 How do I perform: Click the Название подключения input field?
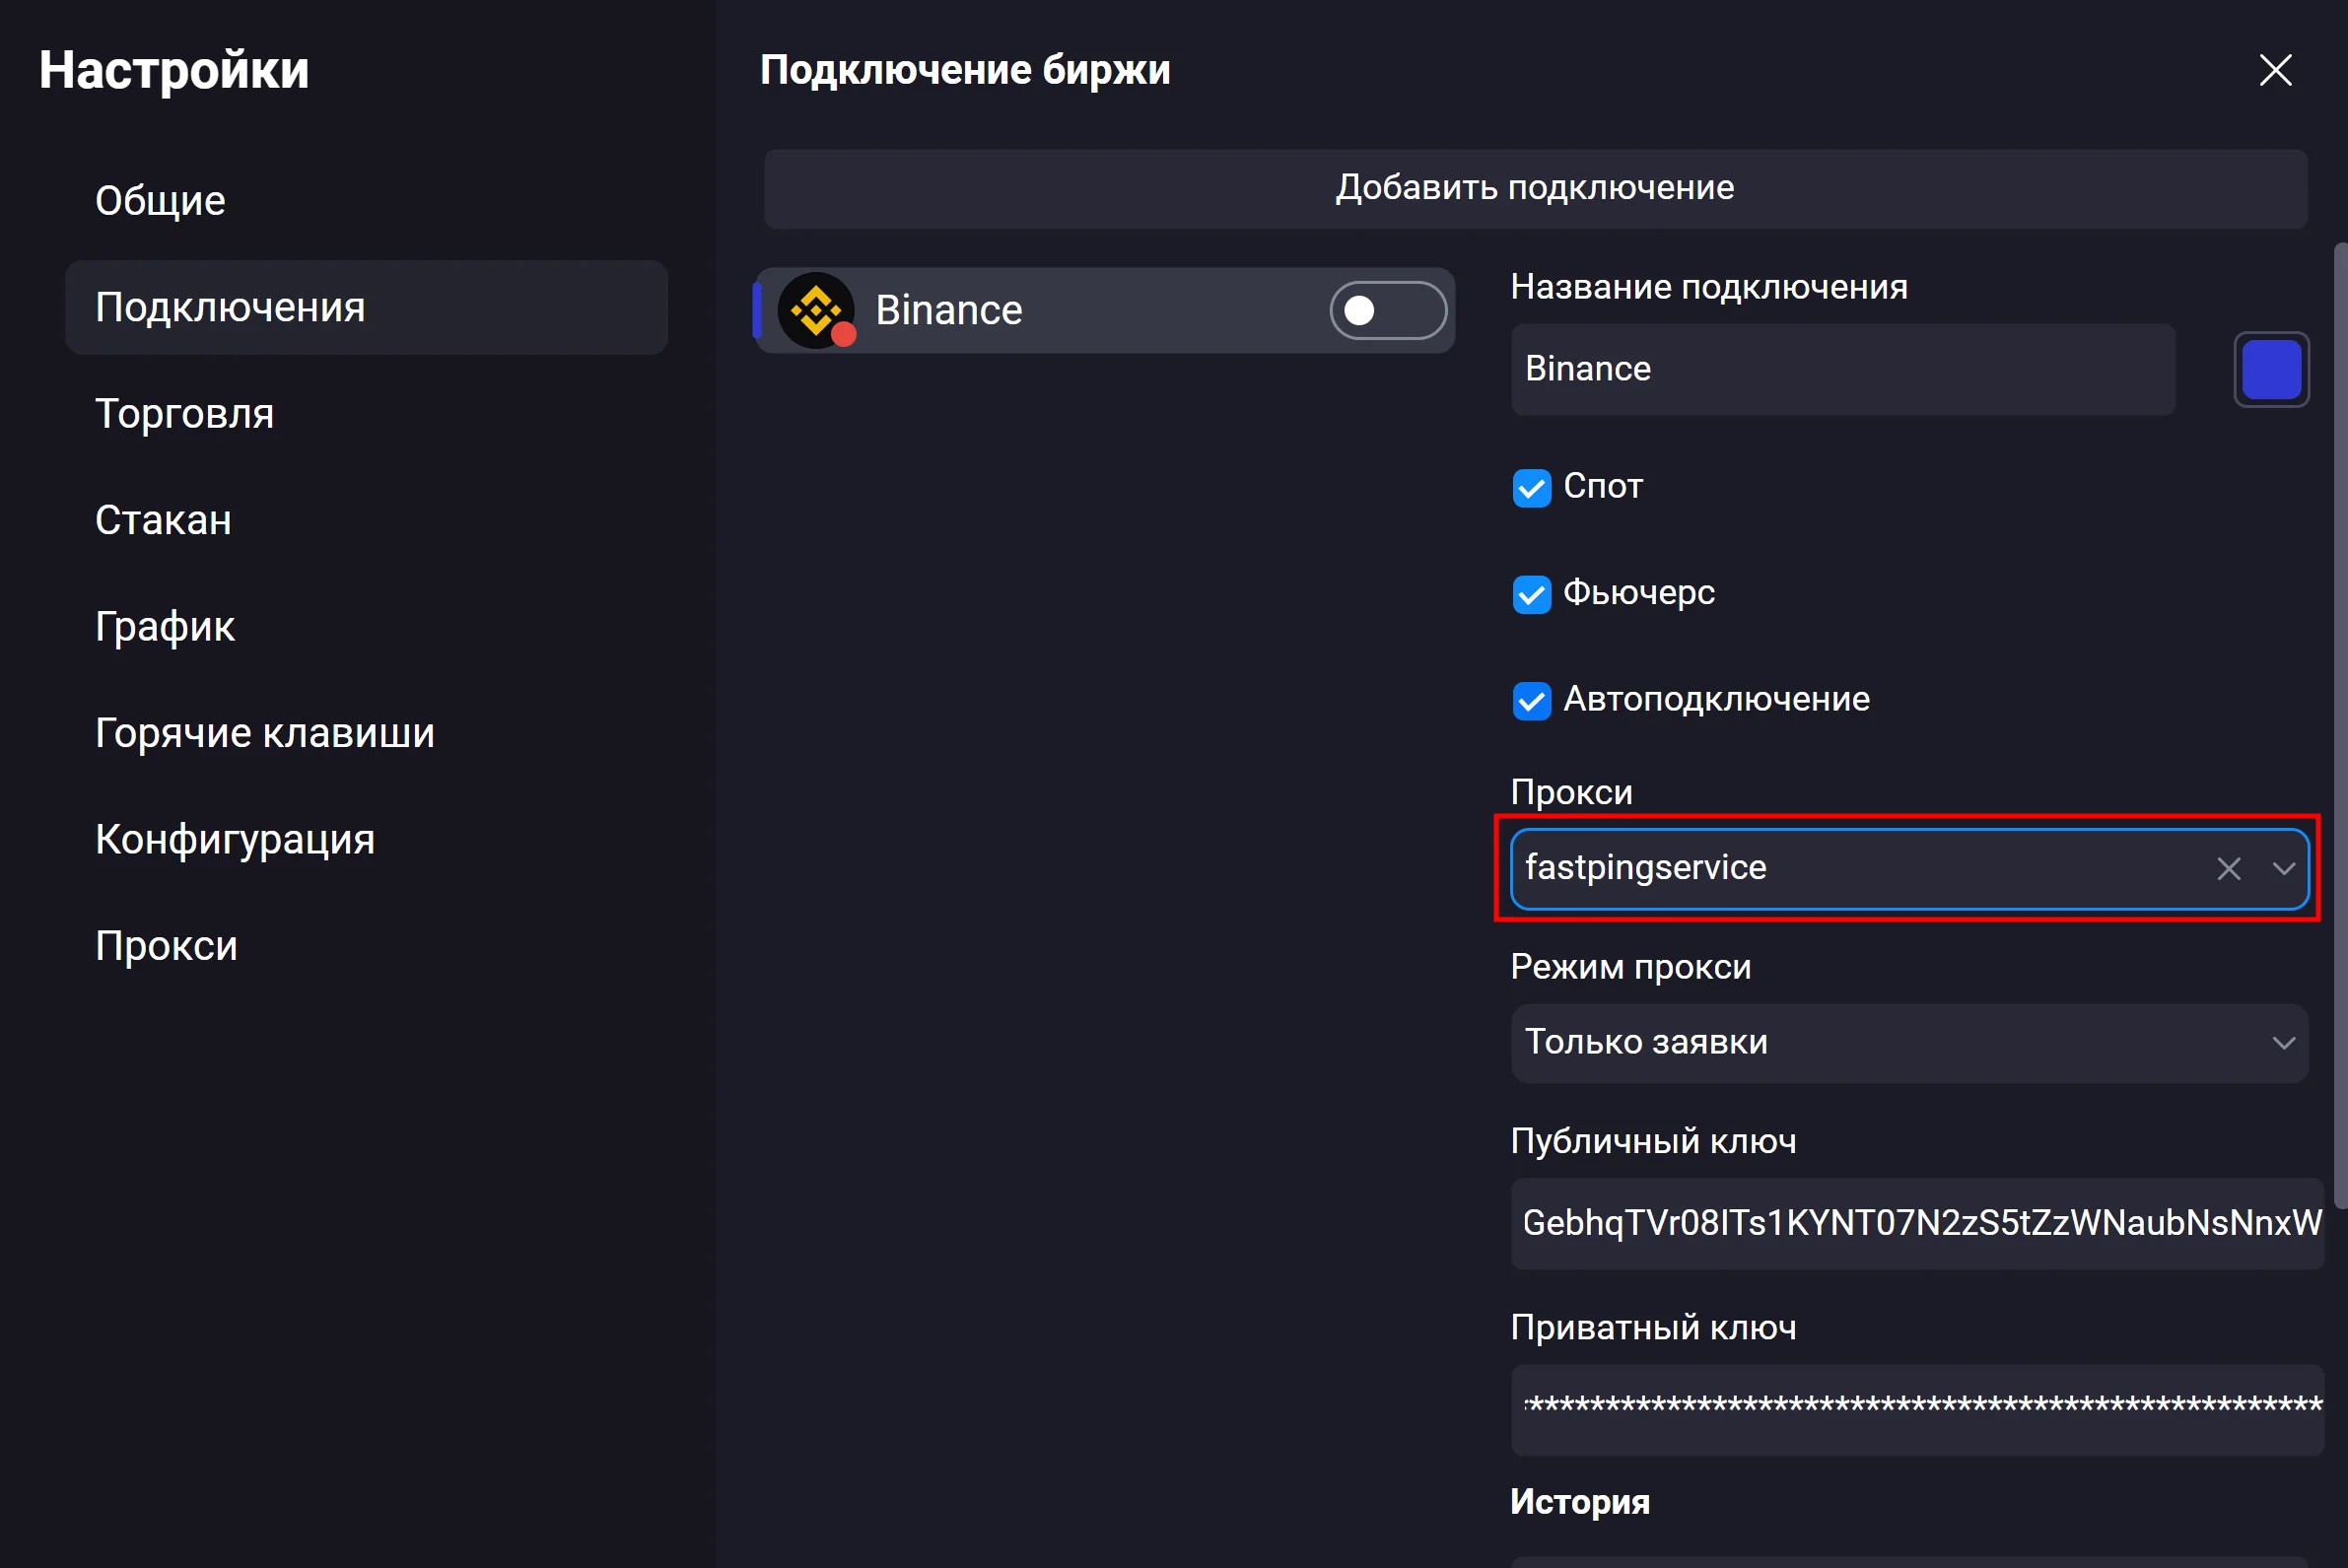click(1842, 369)
